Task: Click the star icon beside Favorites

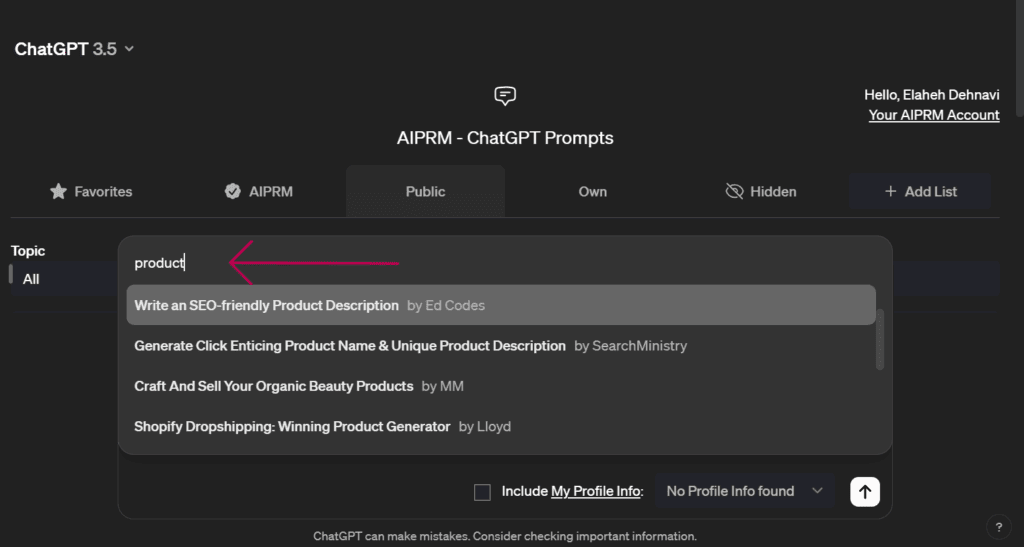Action: click(x=59, y=191)
